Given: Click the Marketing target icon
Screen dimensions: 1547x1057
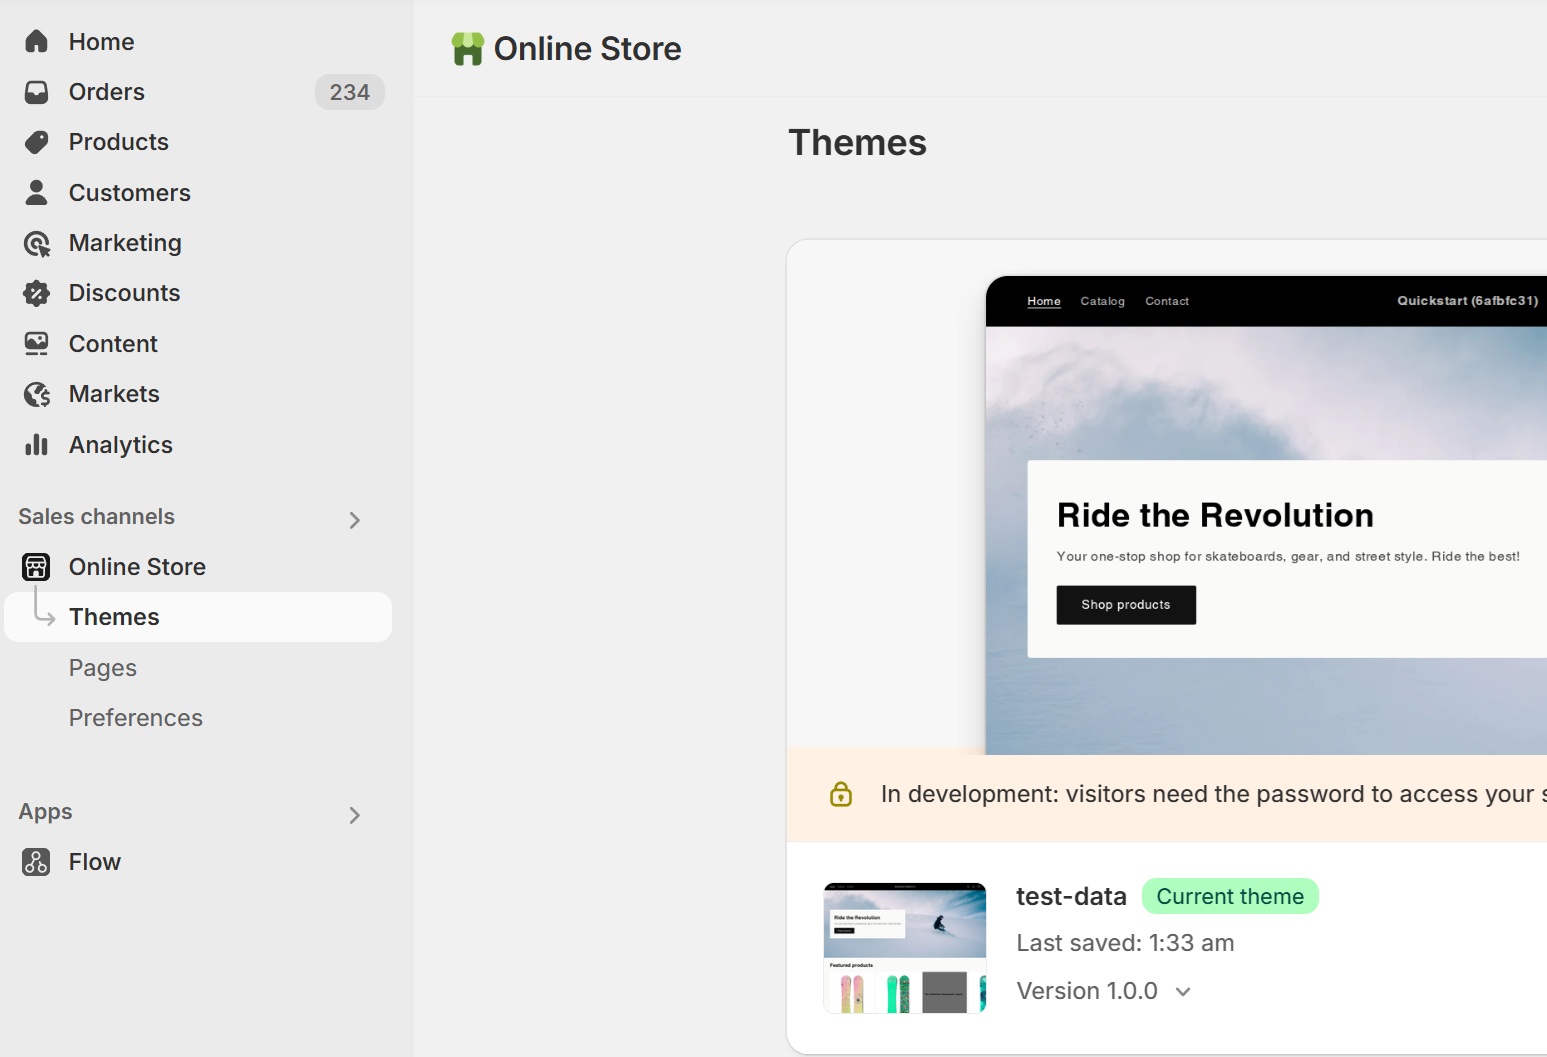Looking at the screenshot, I should point(37,243).
